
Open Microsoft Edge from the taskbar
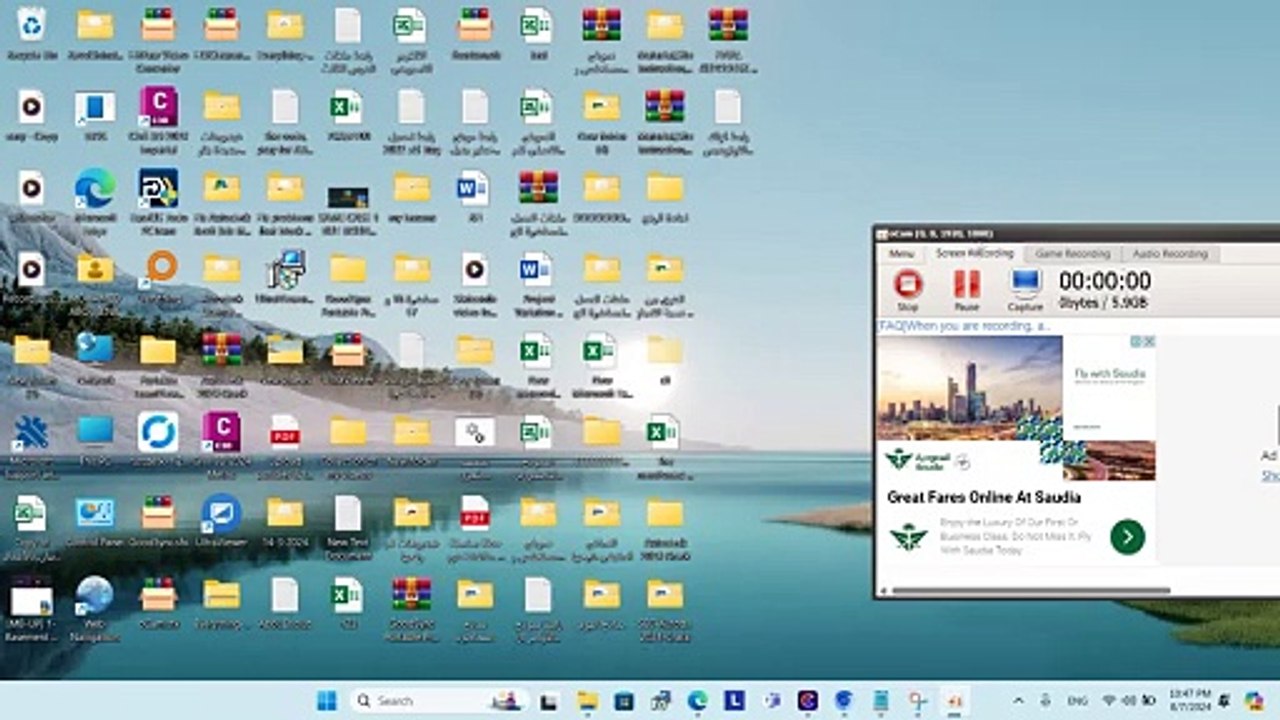[697, 701]
